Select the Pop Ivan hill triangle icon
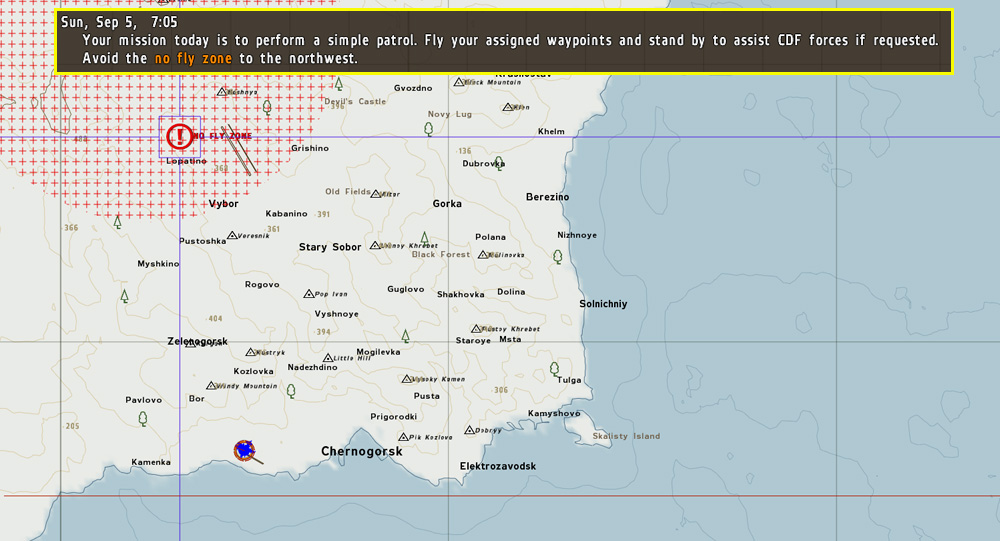 click(x=309, y=293)
